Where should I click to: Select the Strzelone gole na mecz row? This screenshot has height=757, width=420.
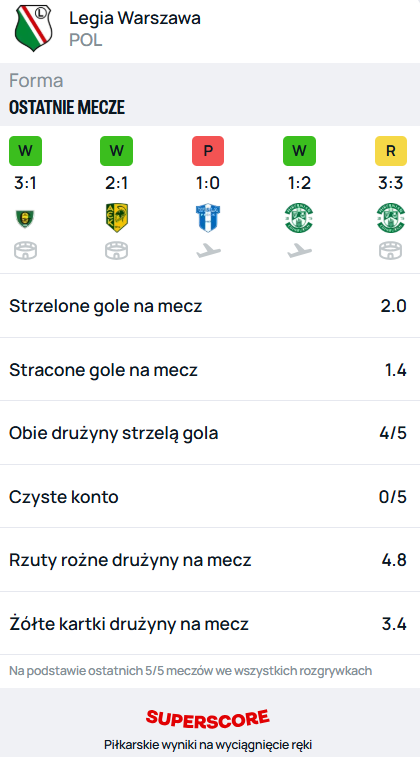tap(210, 306)
